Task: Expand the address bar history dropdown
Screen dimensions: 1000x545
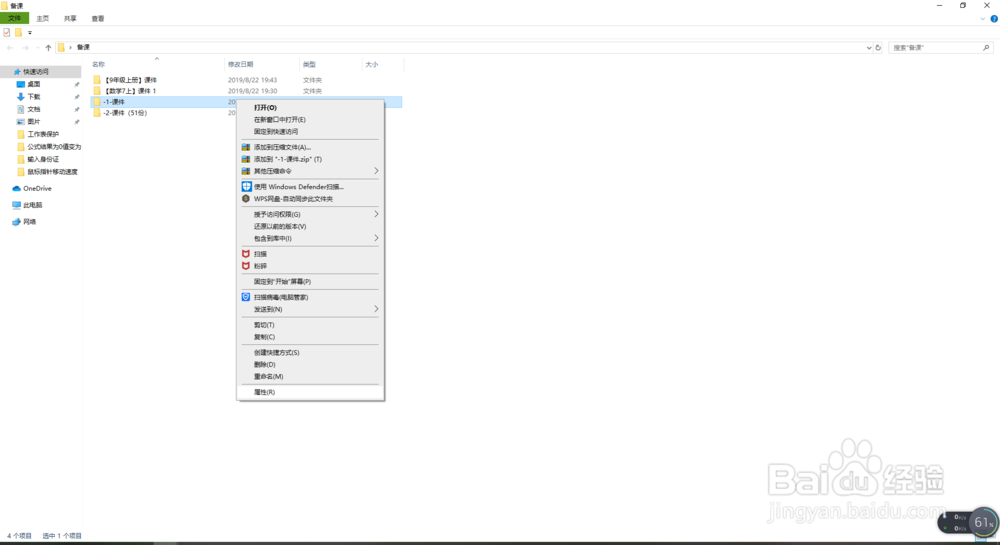Action: 869,48
